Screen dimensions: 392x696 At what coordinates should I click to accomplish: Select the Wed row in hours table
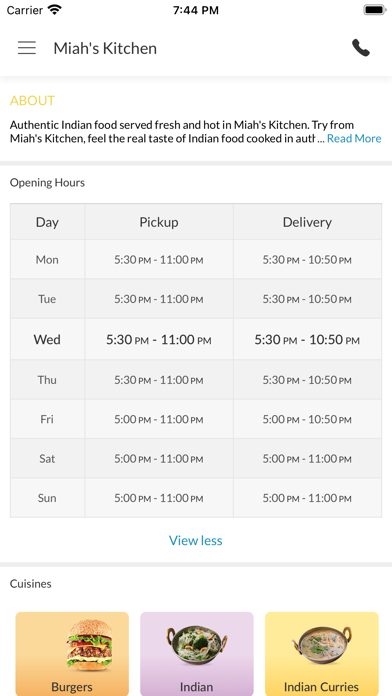pos(196,340)
